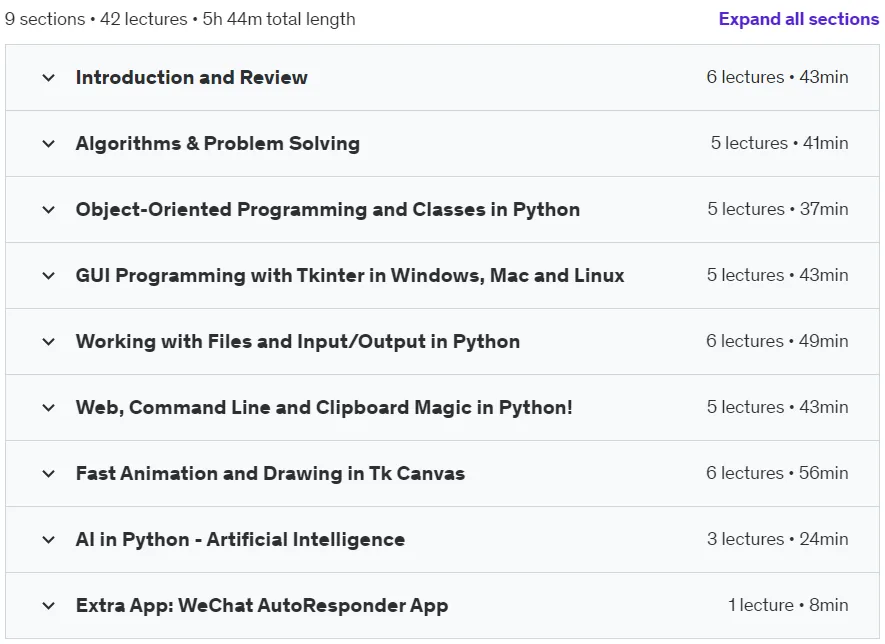Image resolution: width=885 pixels, height=644 pixels.
Task: Click chevron beside Fast Animation and Drawing
Action: pyautogui.click(x=49, y=474)
